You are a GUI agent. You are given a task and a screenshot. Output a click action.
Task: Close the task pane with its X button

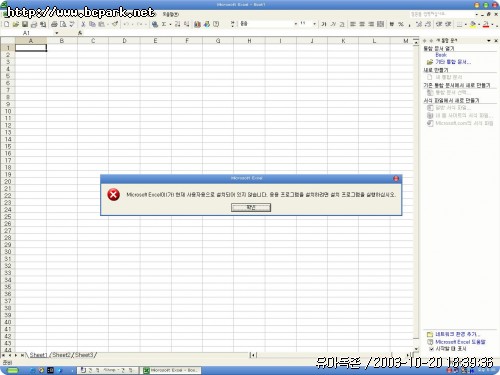coord(496,41)
